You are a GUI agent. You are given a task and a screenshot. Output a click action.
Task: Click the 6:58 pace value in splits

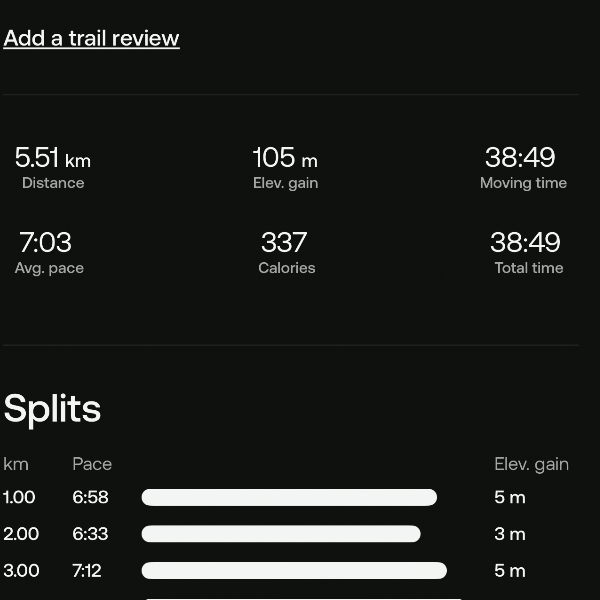(x=90, y=497)
